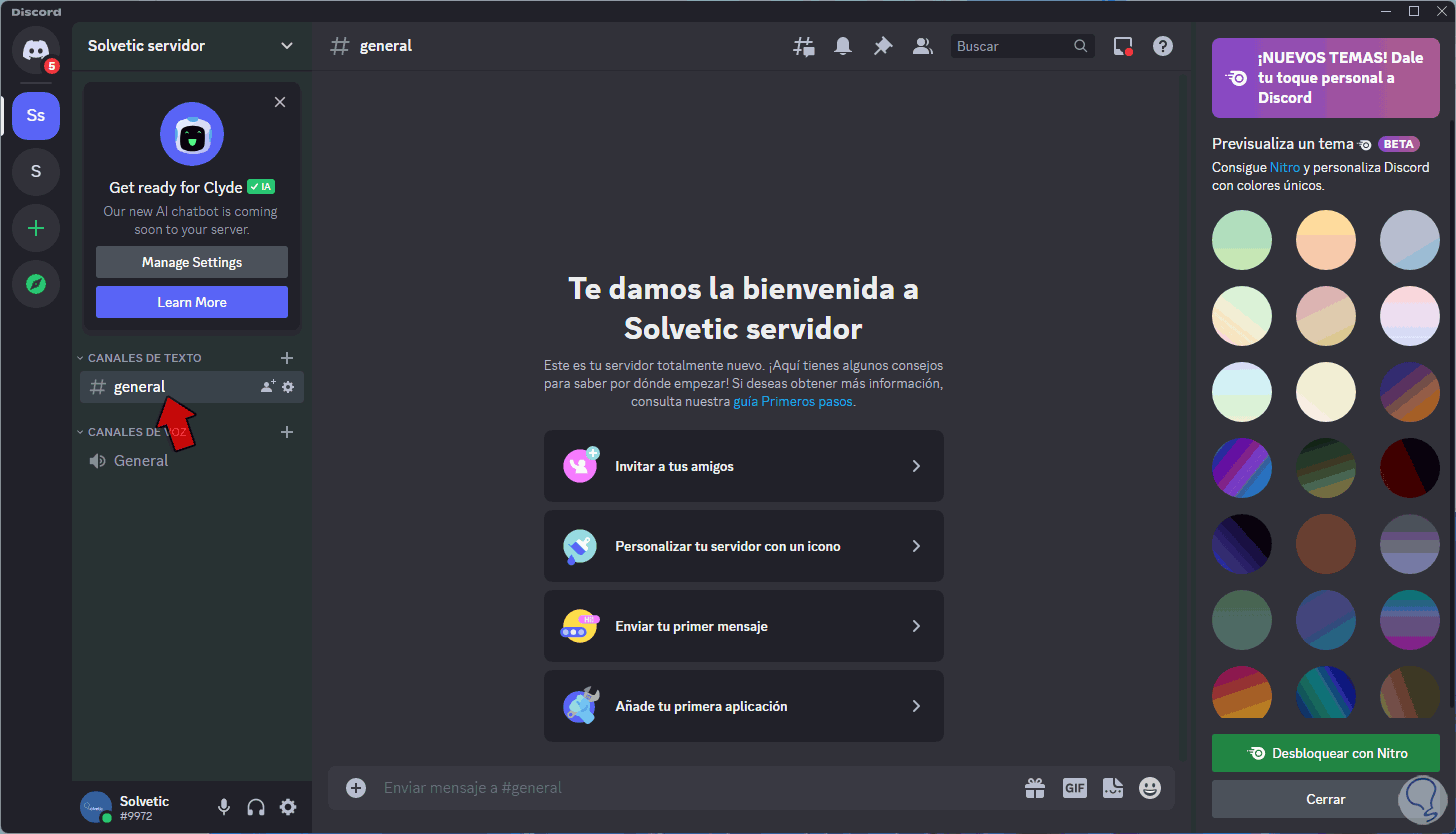Open user settings gear icon
Viewport: 1456px width, 834px height.
288,807
